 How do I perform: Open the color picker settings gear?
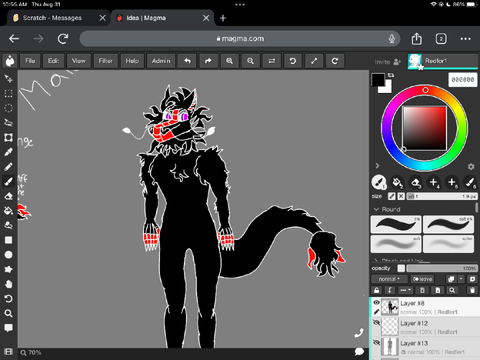471,166
